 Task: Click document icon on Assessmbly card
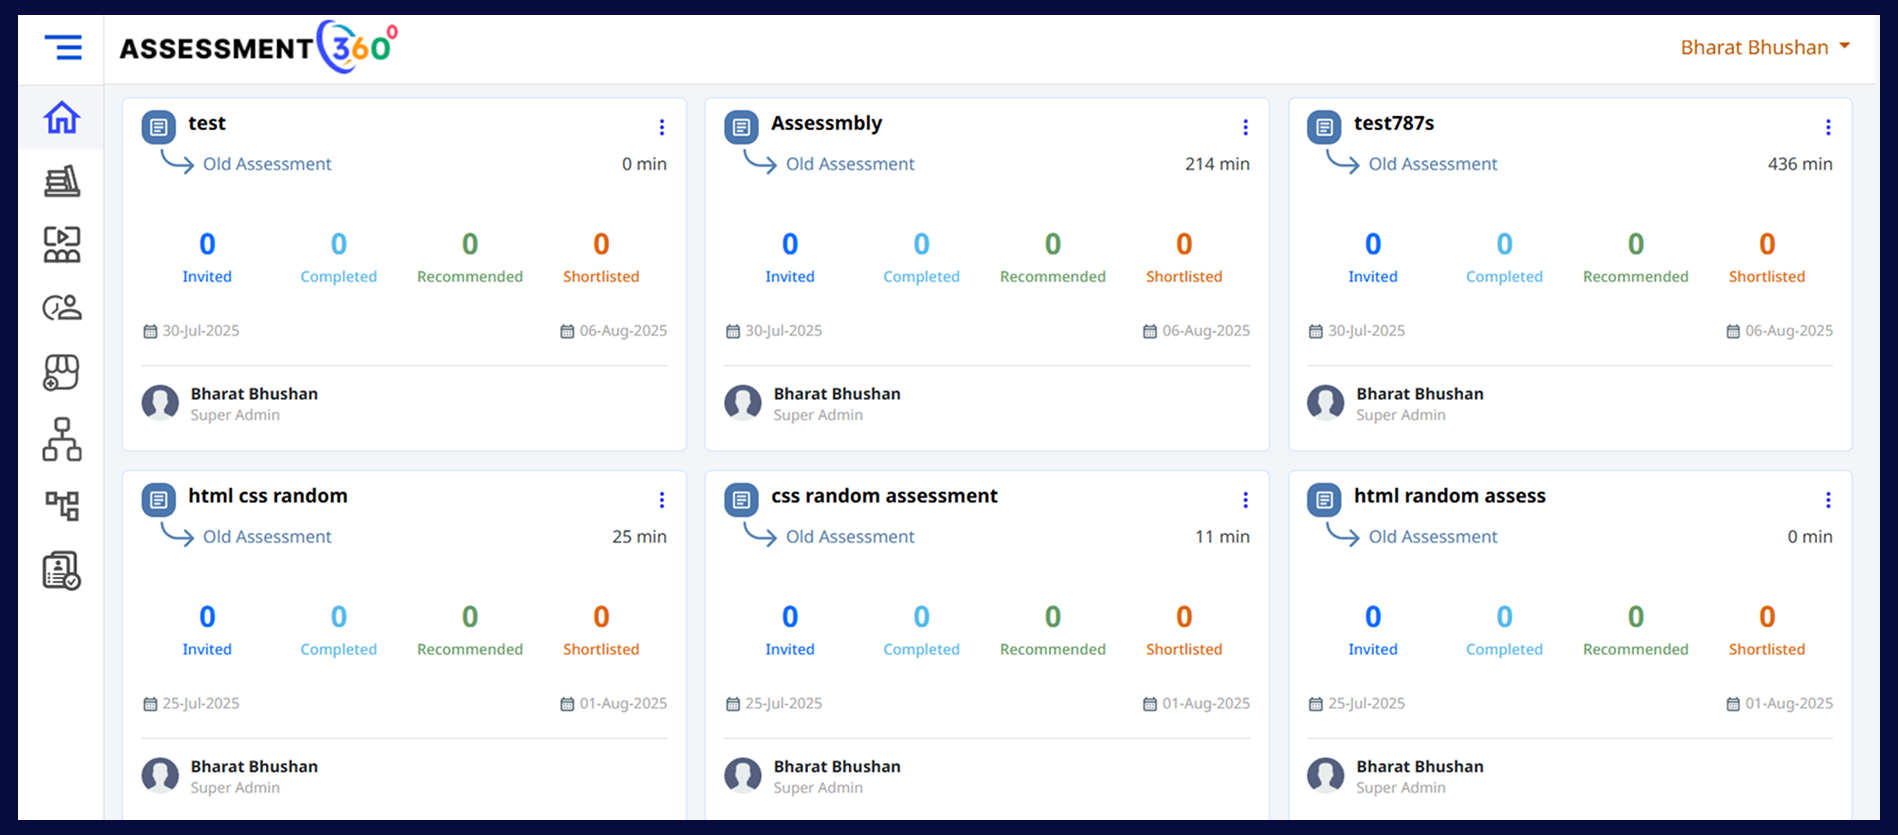click(x=741, y=127)
